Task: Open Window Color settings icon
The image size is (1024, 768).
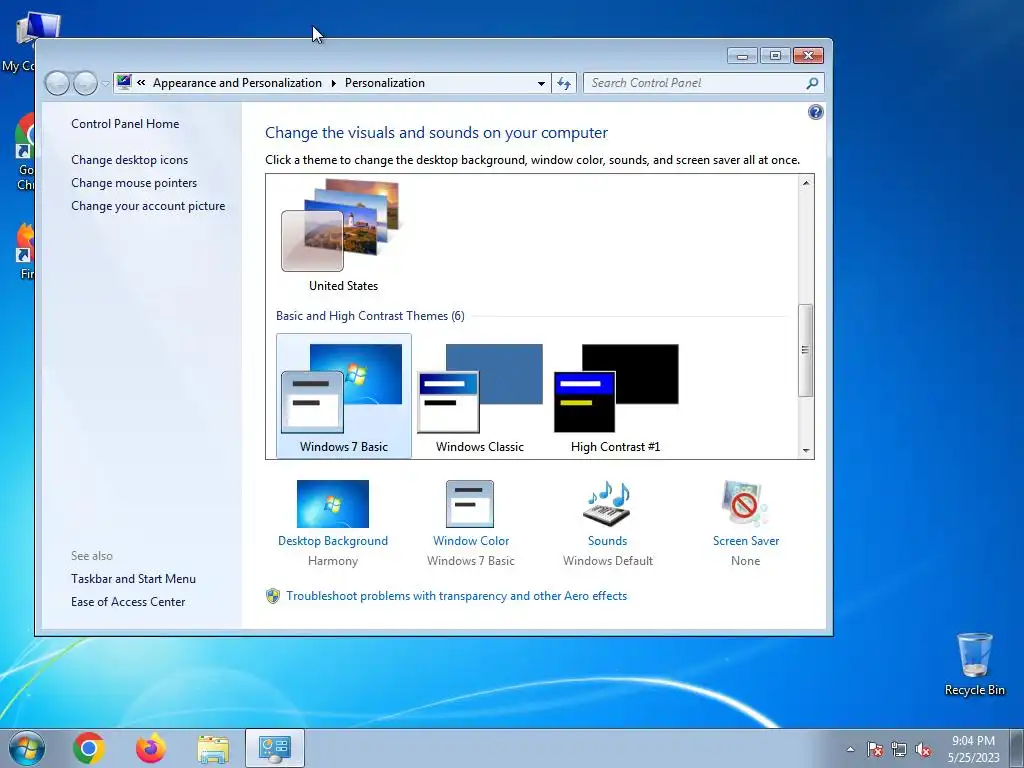Action: (x=470, y=504)
